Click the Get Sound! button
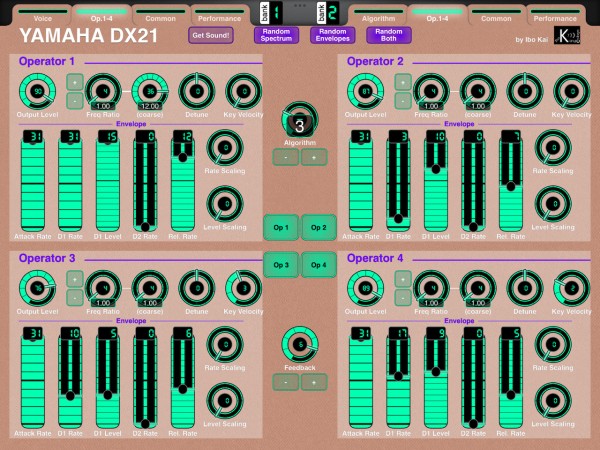The image size is (600, 450). point(211,35)
